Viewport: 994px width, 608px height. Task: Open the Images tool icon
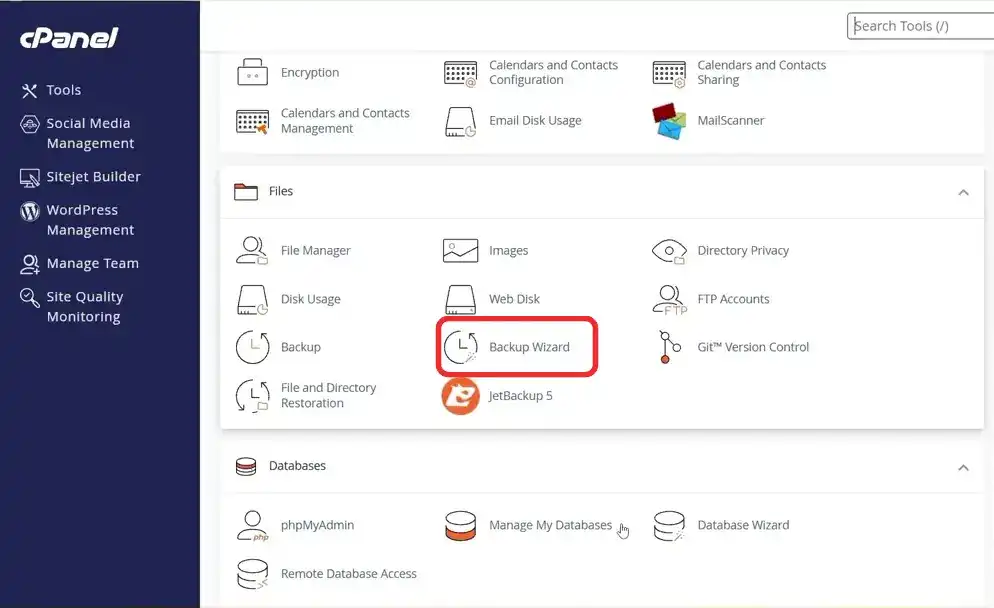(460, 250)
